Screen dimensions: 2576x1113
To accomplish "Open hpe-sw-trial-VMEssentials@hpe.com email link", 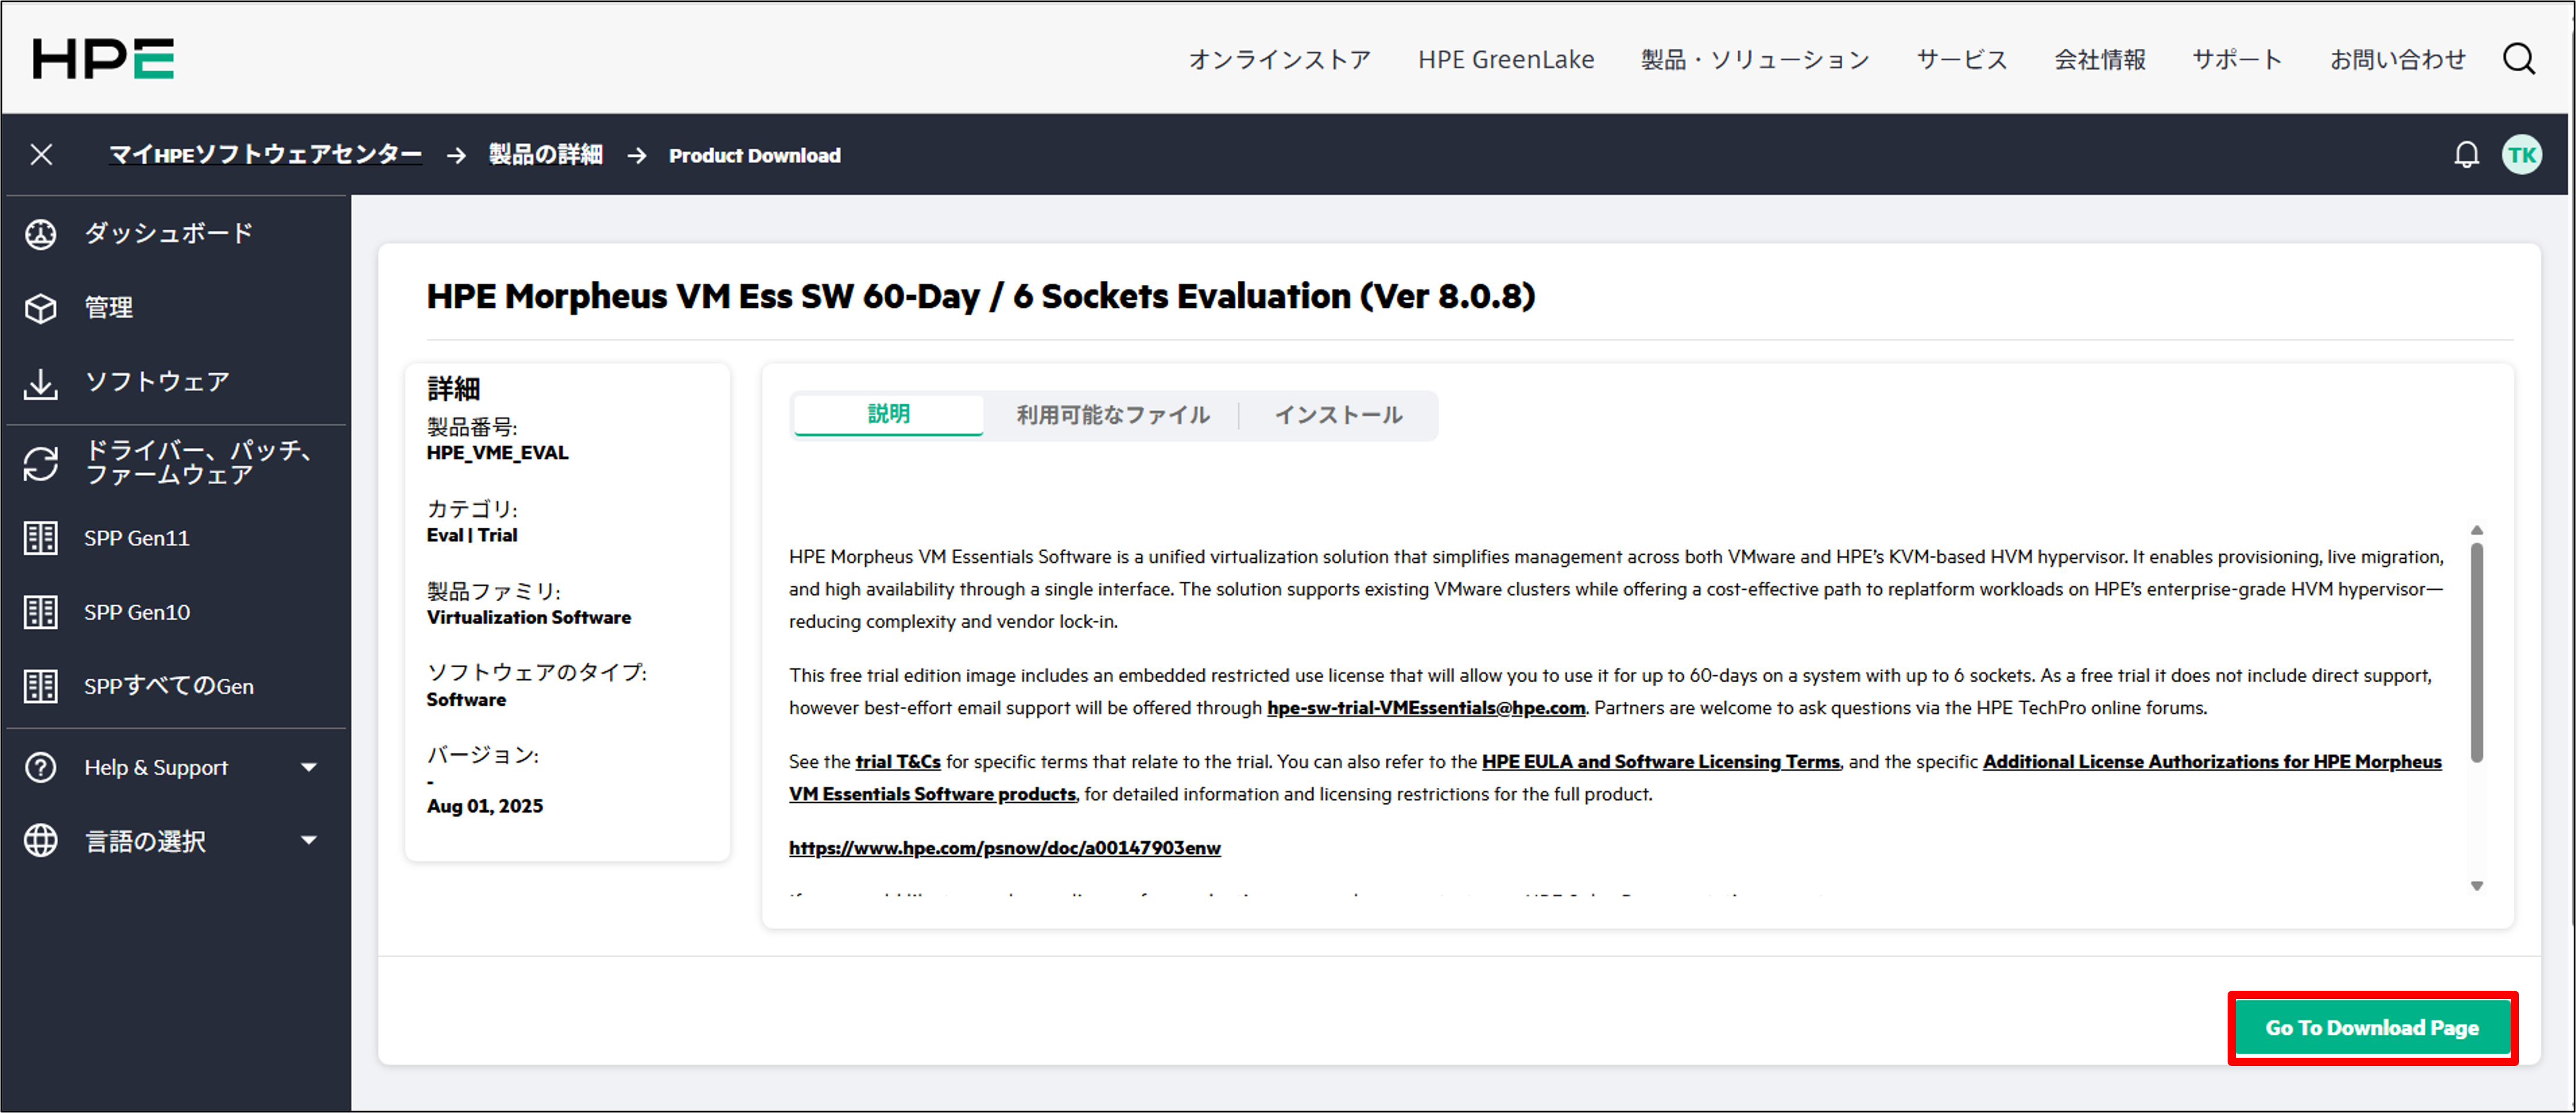I will pyautogui.click(x=1425, y=708).
